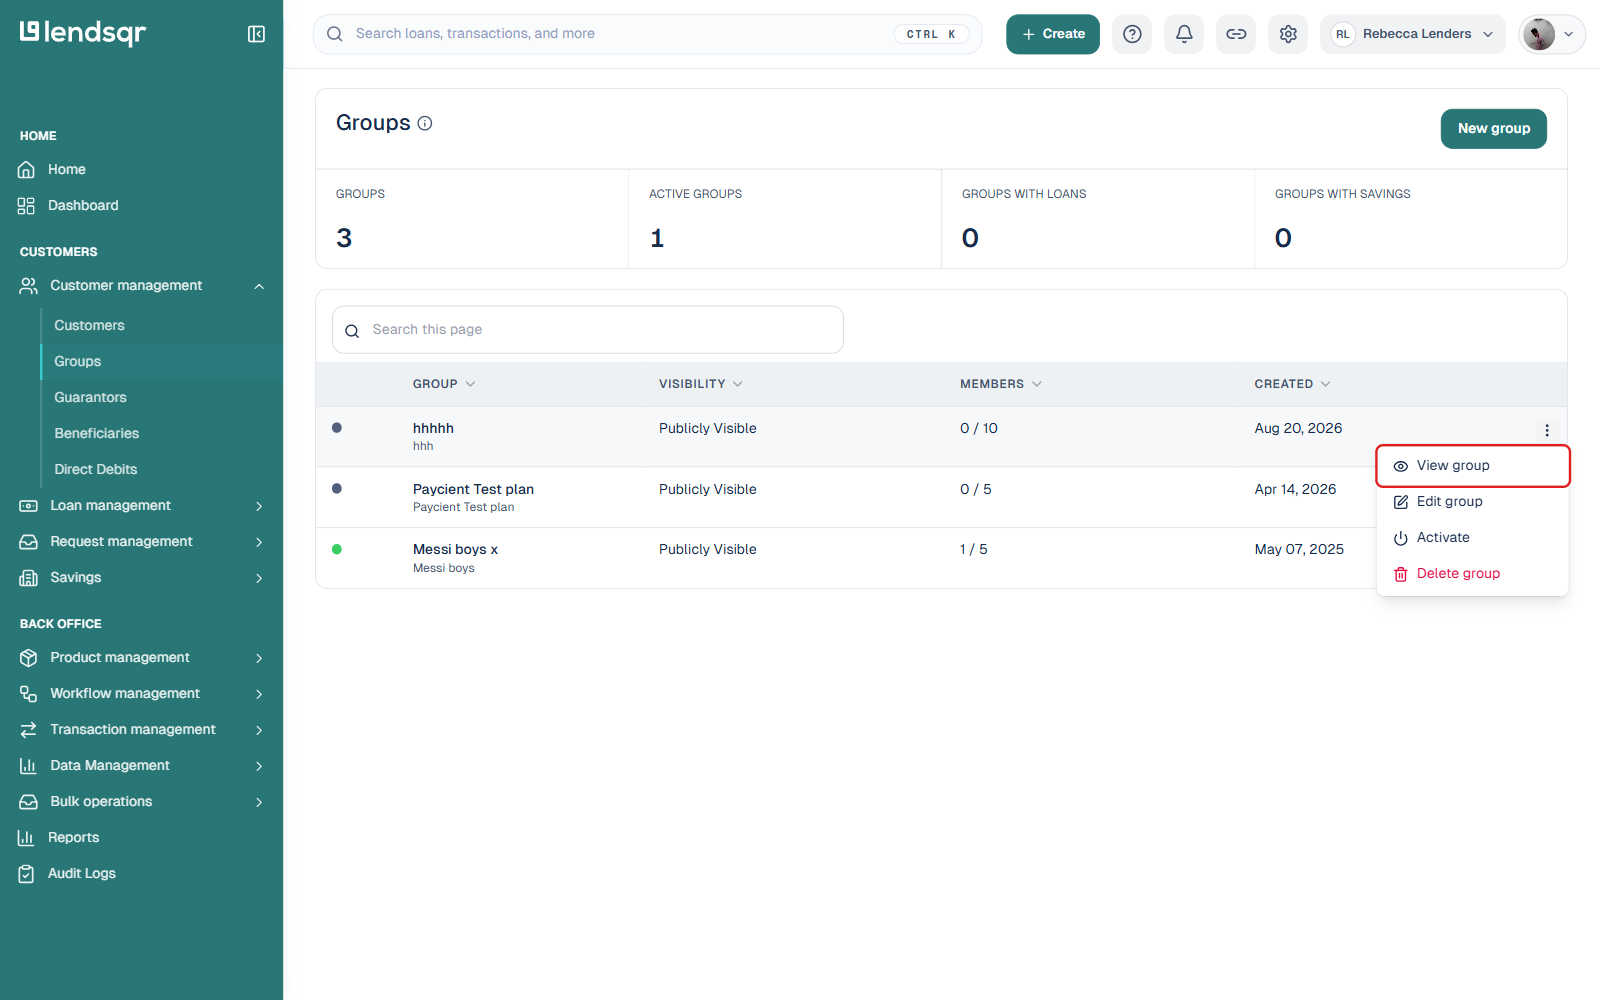Click the Workflow management icon
This screenshot has width=1600, height=1000.
point(28,694)
